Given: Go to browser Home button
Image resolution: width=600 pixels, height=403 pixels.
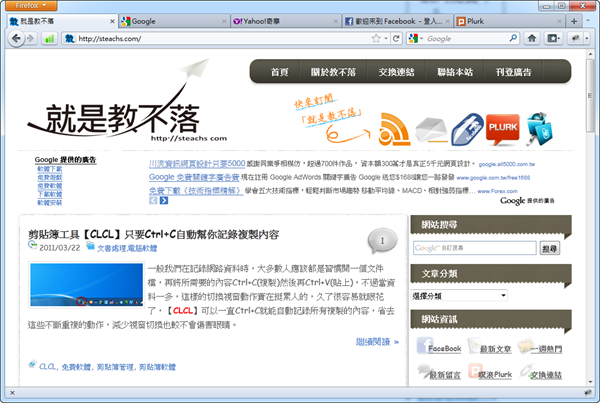Looking at the screenshot, I should [x=532, y=38].
